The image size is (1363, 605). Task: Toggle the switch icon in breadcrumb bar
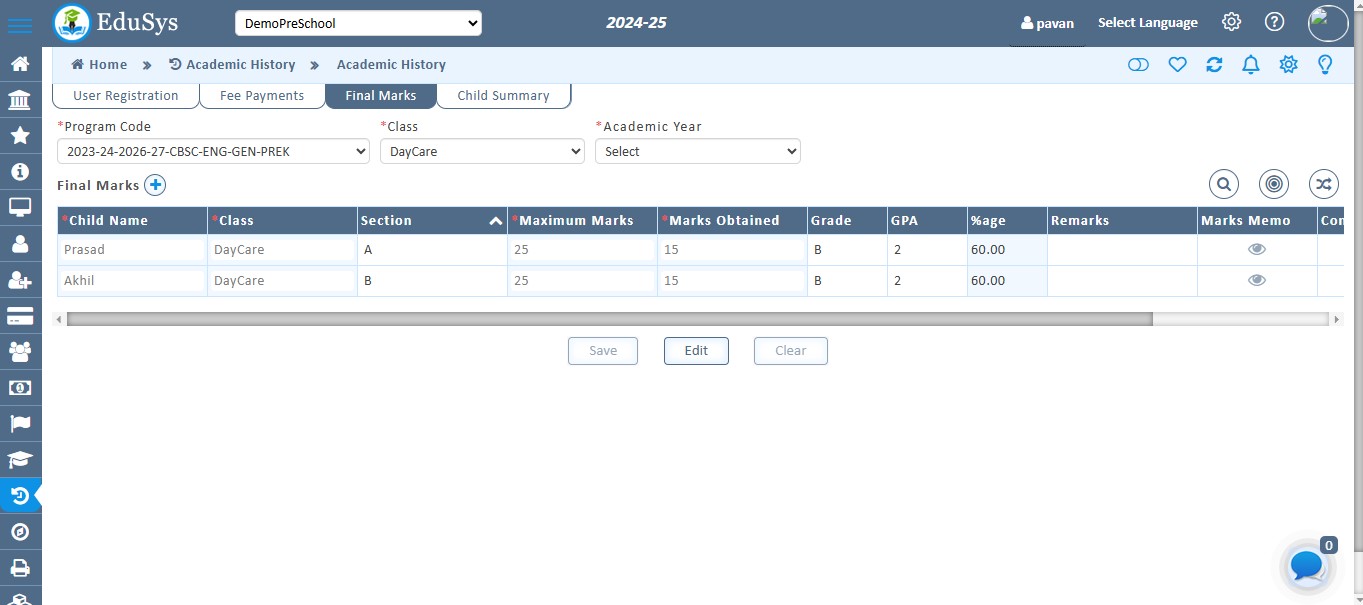pos(1138,65)
